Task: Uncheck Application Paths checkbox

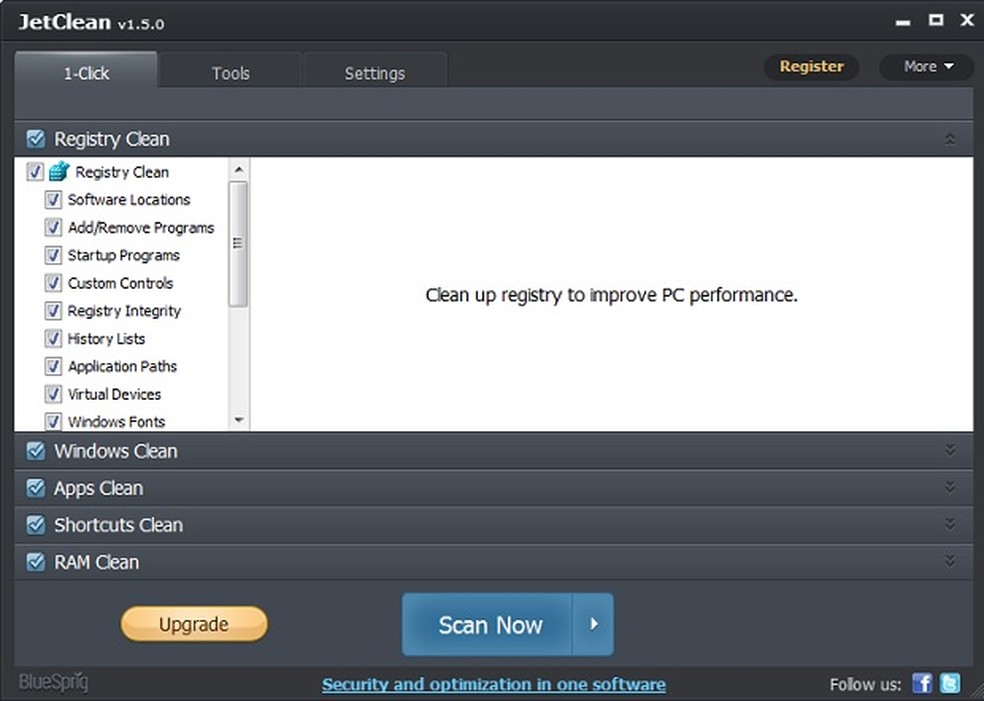Action: [x=53, y=366]
